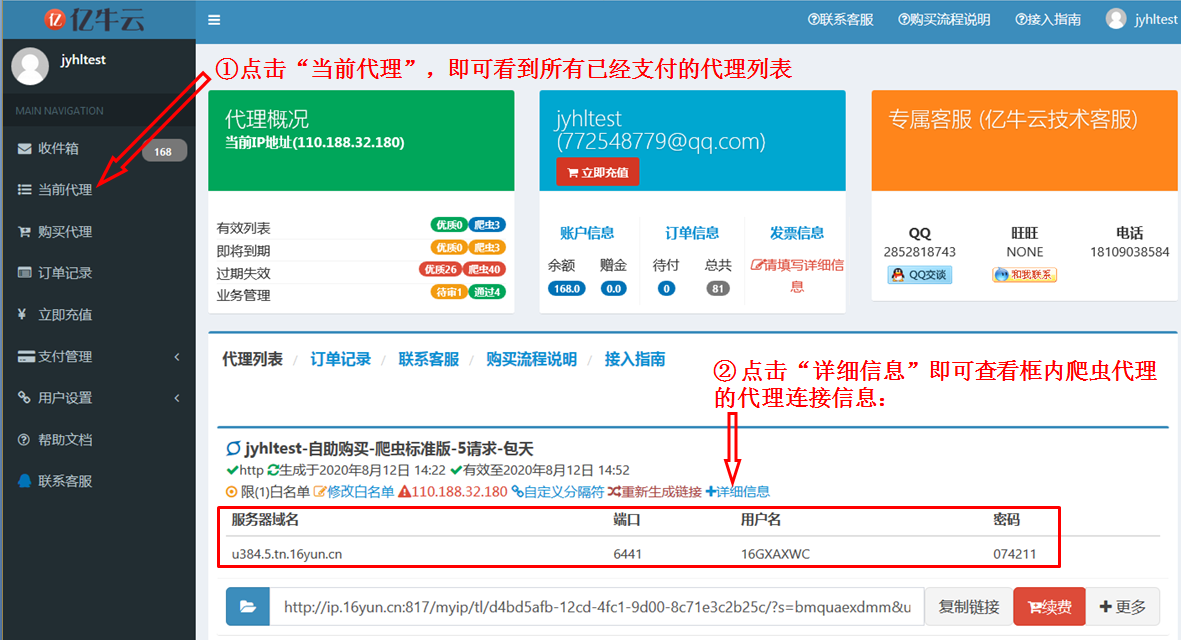Click the proxy API URL input field
The width and height of the screenshot is (1181, 640).
[597, 606]
